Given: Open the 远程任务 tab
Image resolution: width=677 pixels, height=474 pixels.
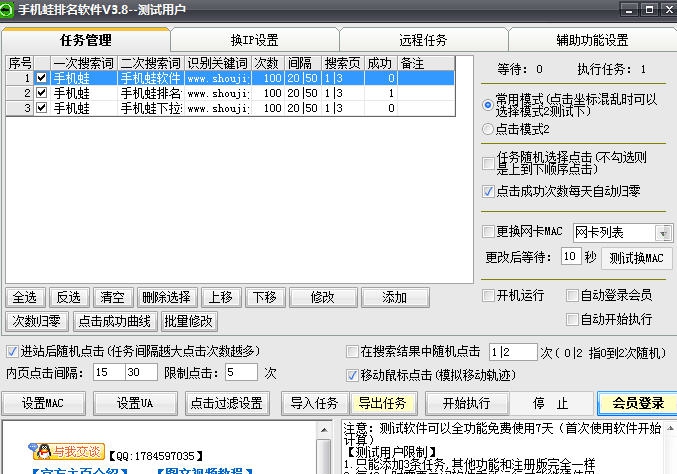Looking at the screenshot, I should [x=423, y=40].
